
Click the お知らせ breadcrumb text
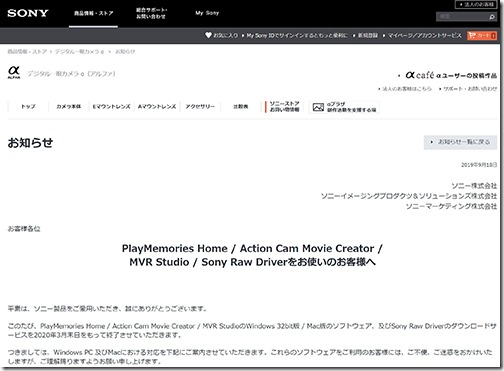click(125, 52)
